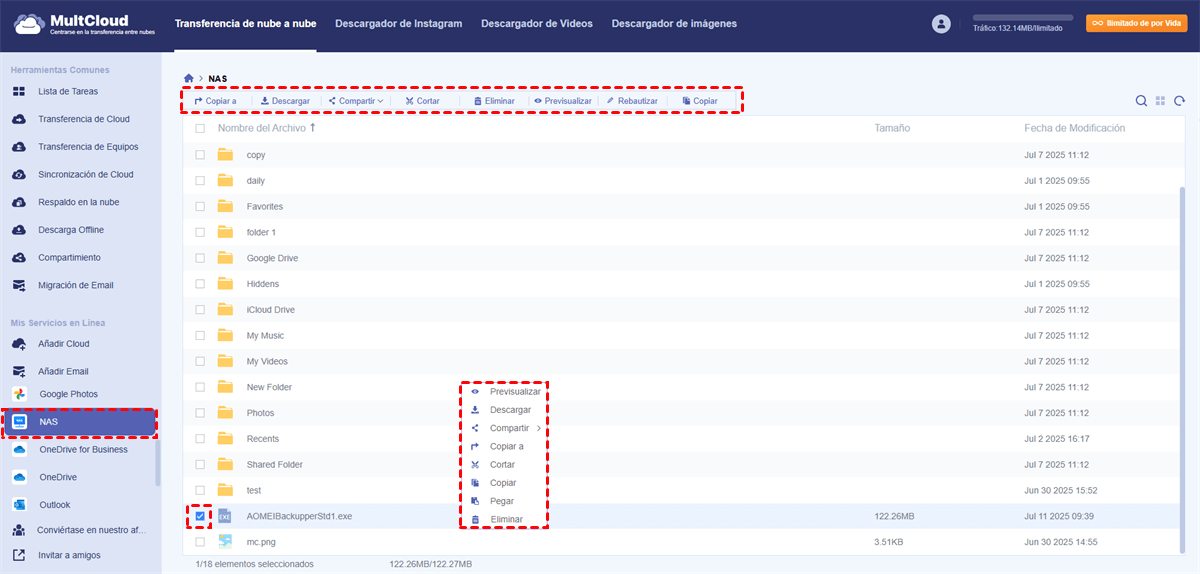Click Descargar in toolbar
Screen dimensions: 1200x574
coord(285,101)
